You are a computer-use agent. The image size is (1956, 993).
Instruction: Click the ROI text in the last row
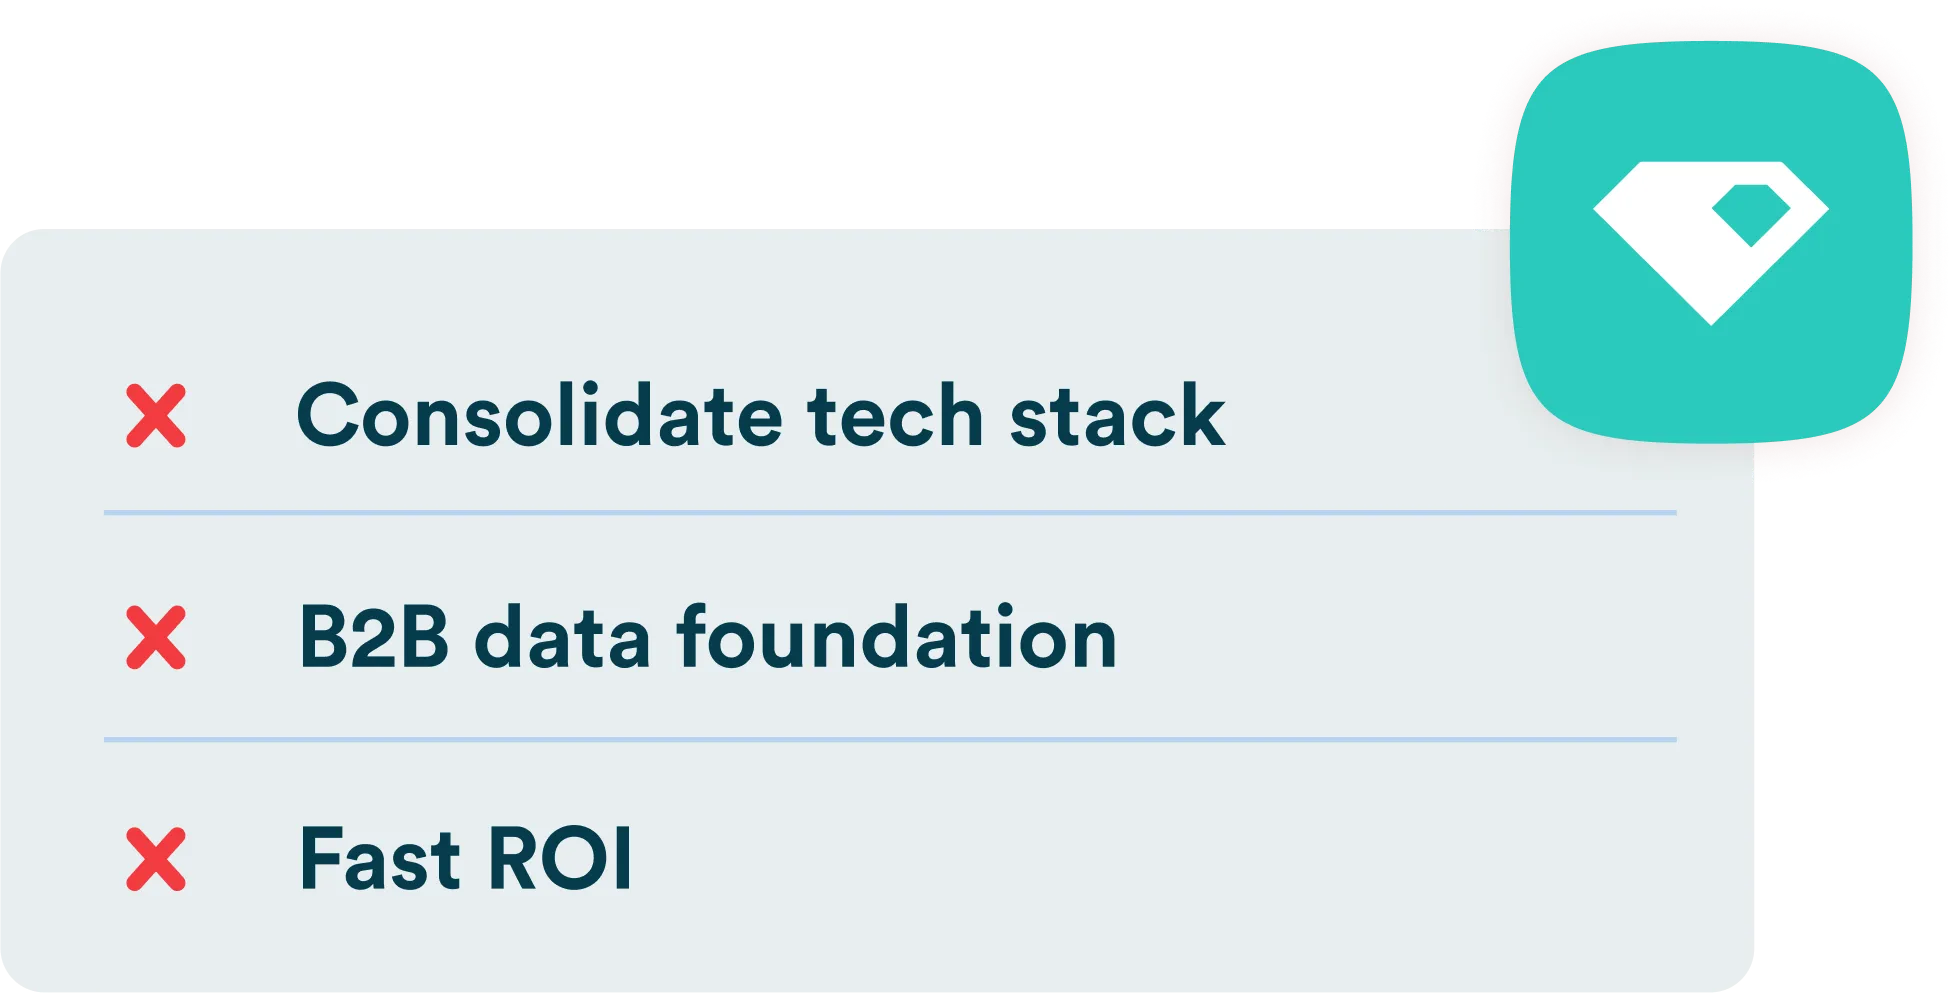[x=560, y=859]
